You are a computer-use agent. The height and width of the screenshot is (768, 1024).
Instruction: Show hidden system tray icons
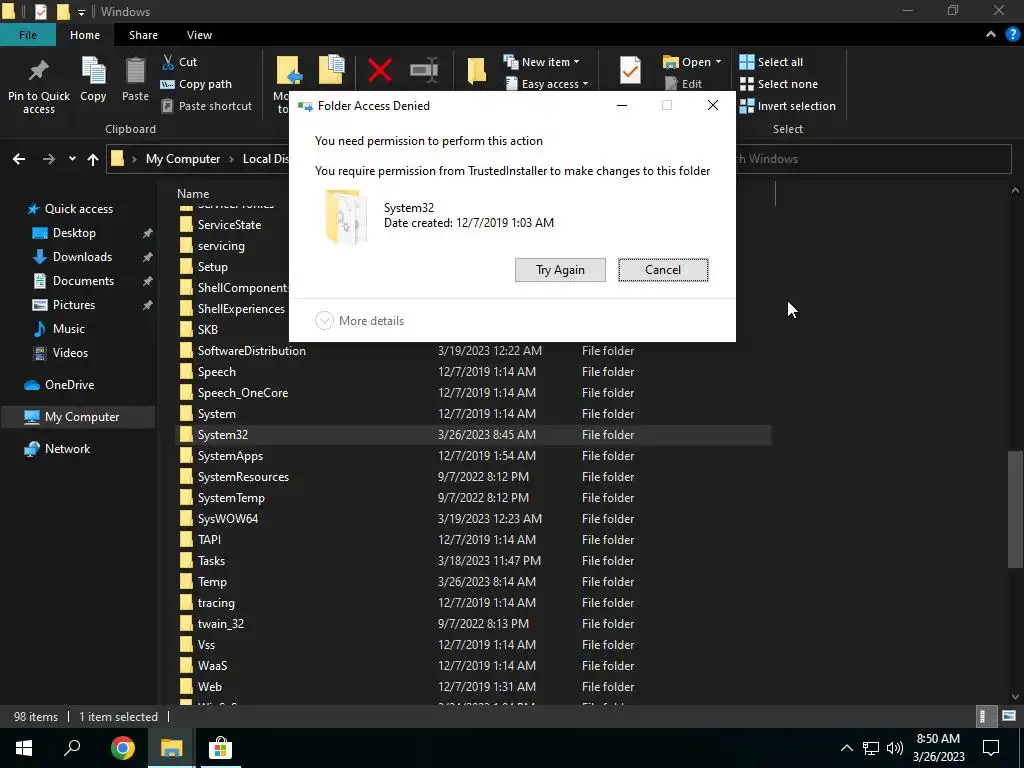(x=846, y=748)
